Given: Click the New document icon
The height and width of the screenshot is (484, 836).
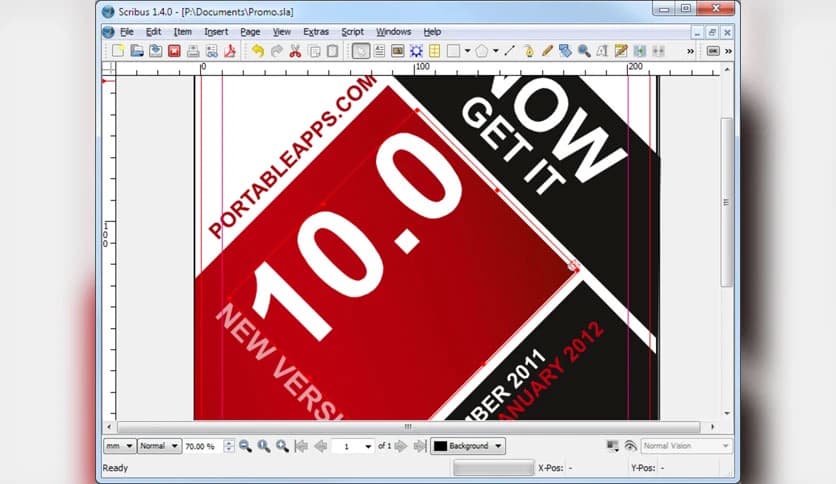Looking at the screenshot, I should click(119, 51).
